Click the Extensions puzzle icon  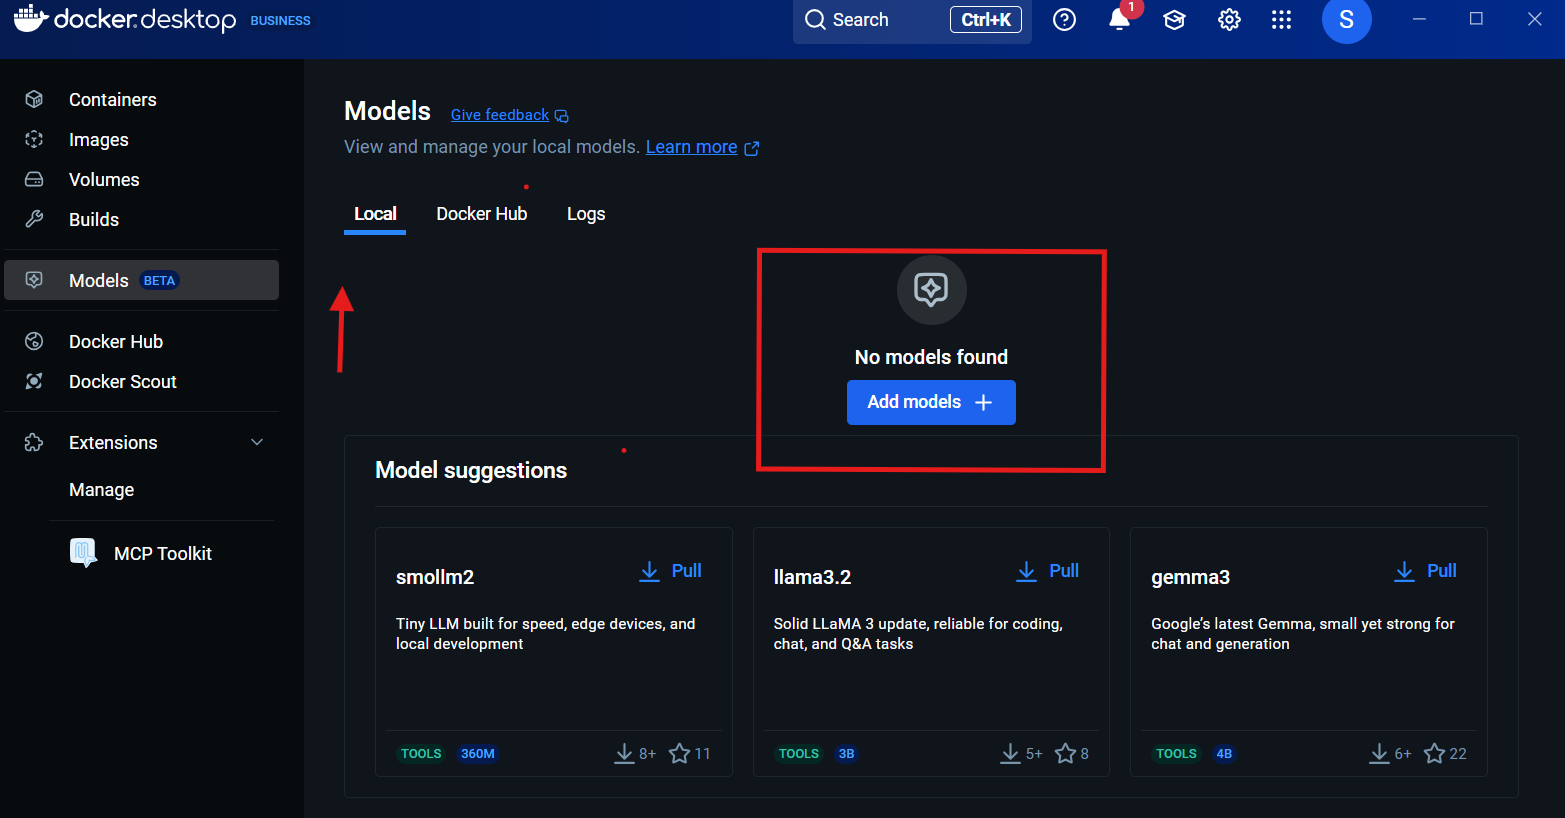pos(34,442)
